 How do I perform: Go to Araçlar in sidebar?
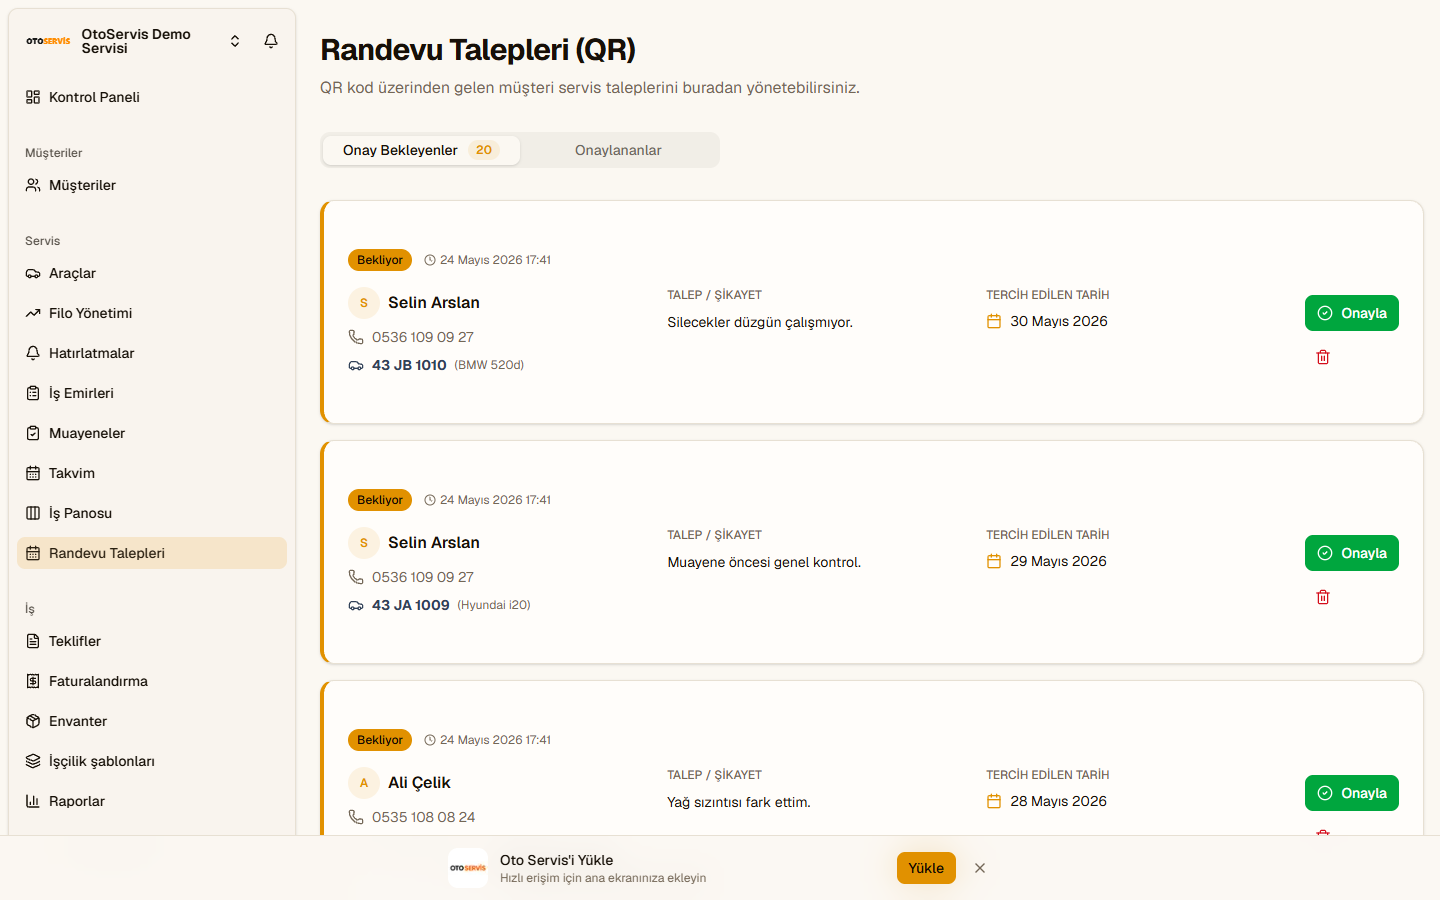pyautogui.click(x=152, y=273)
